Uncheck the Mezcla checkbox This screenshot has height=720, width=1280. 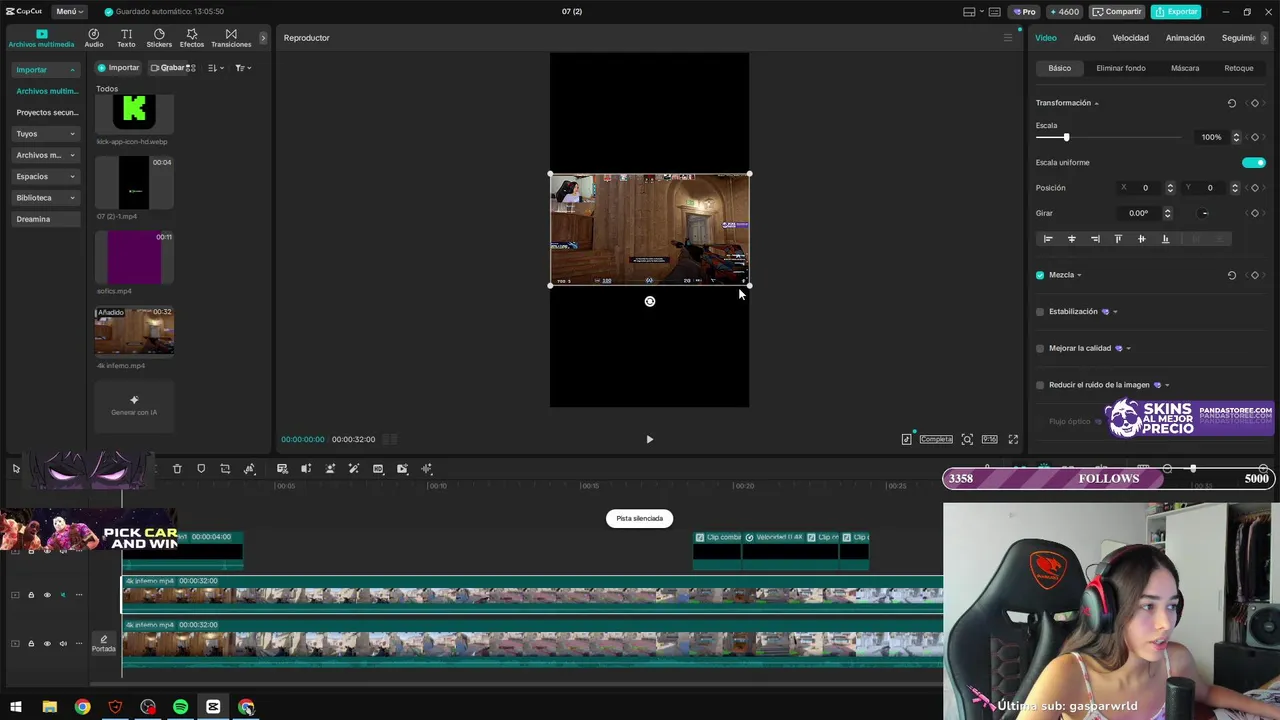pos(1040,275)
